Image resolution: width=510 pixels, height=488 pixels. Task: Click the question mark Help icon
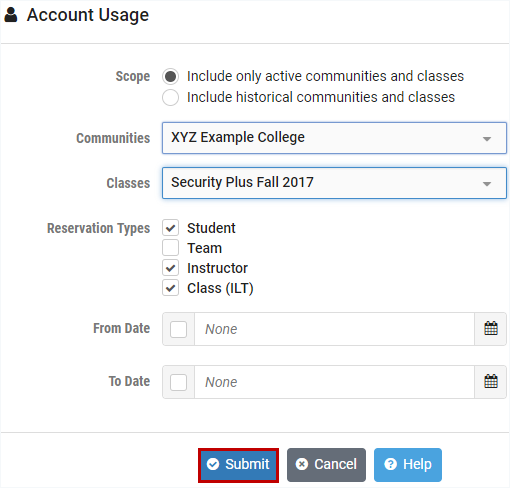point(390,464)
